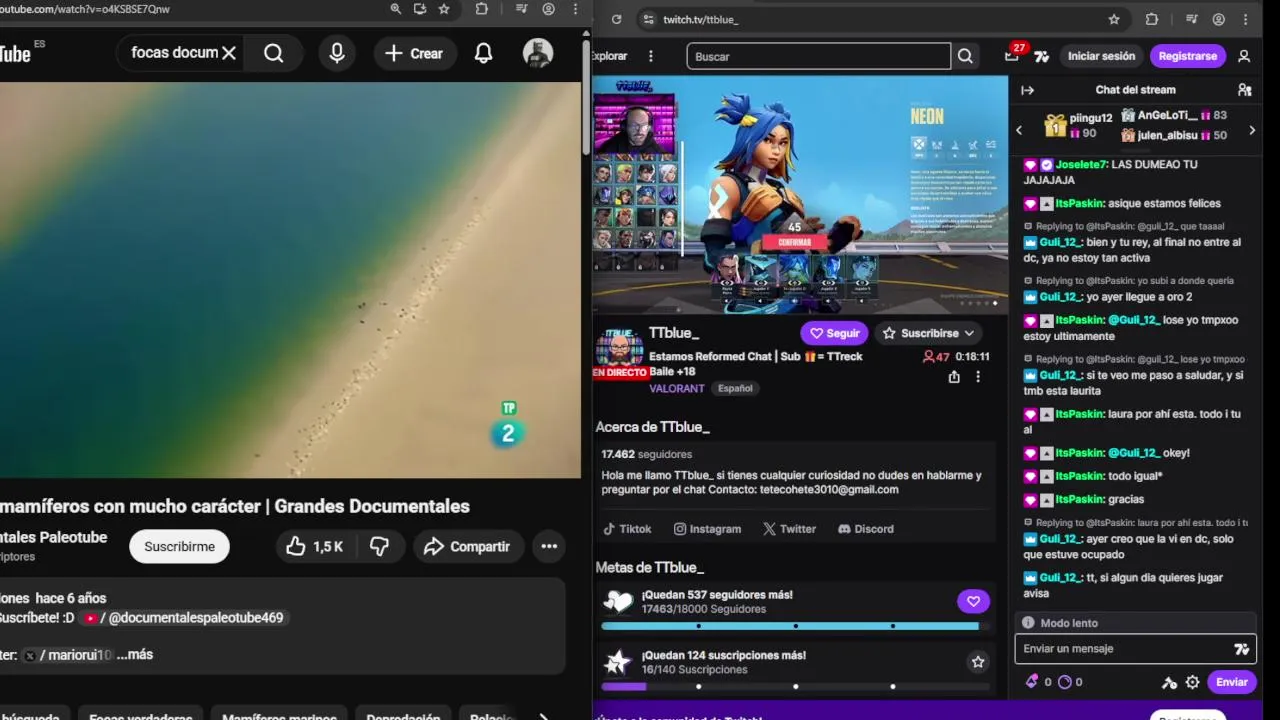Dislike the YouTube documentary video
The height and width of the screenshot is (720, 1280).
(379, 546)
